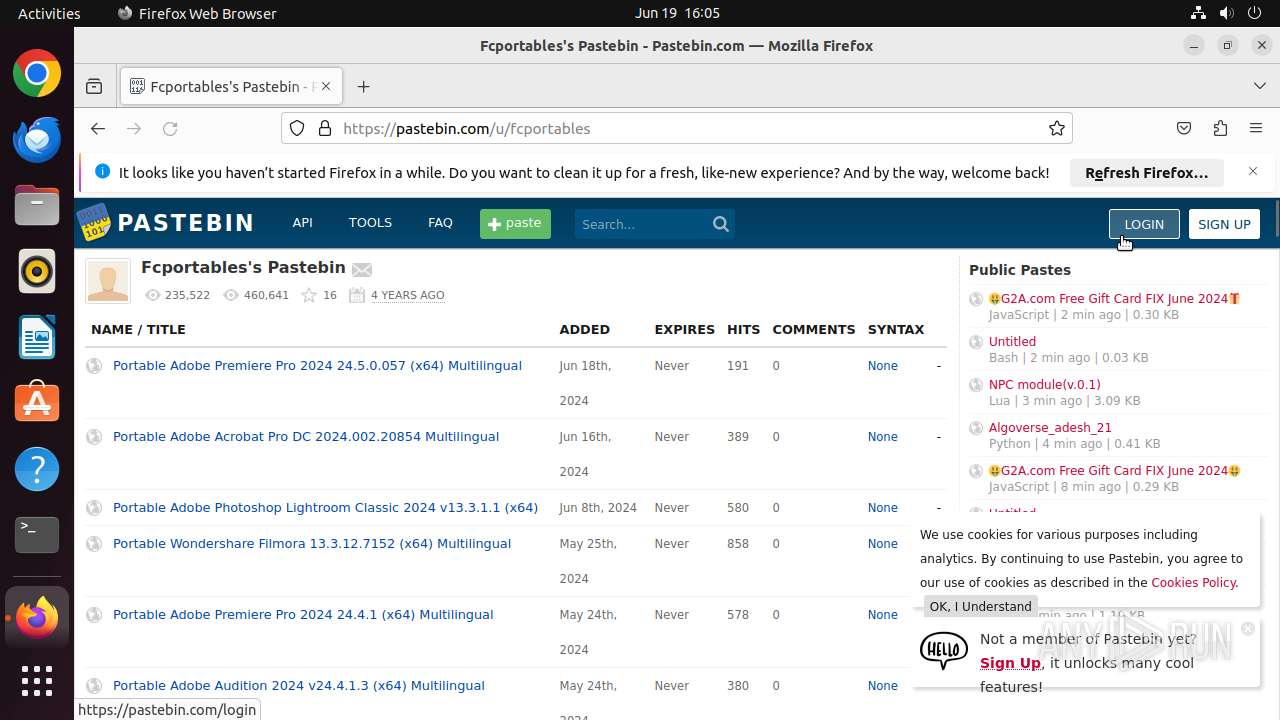Click the Fcportables user avatar
The height and width of the screenshot is (720, 1280).
108,281
